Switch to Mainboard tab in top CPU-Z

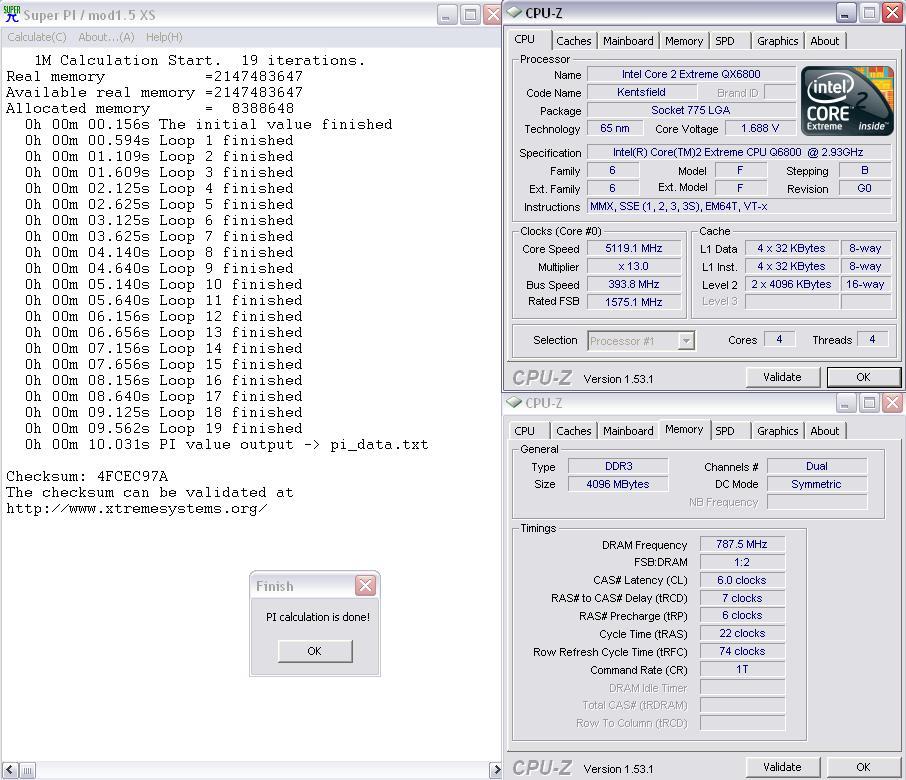(628, 41)
